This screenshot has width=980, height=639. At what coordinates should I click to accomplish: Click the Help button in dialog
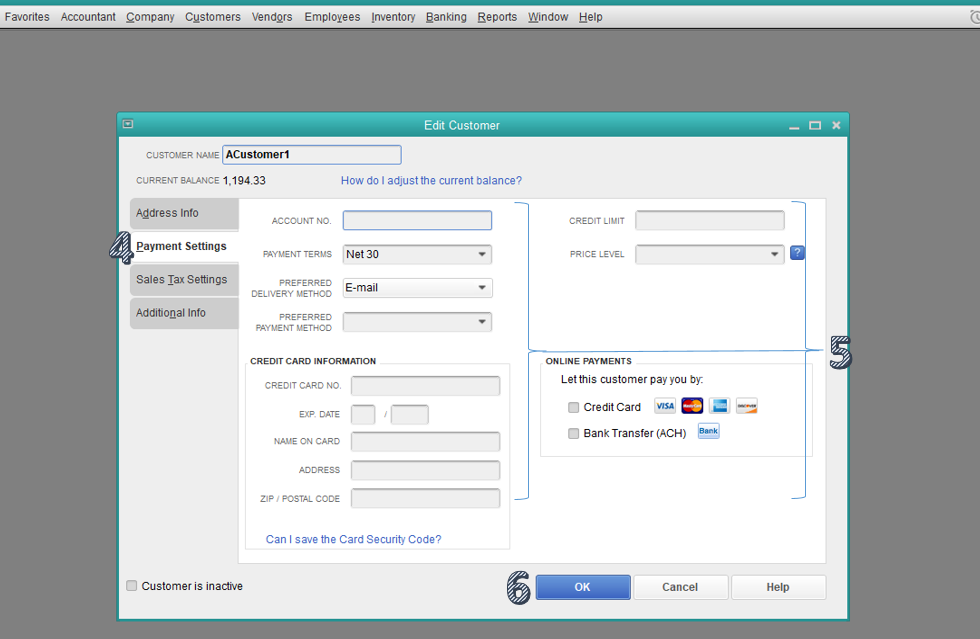coord(778,587)
